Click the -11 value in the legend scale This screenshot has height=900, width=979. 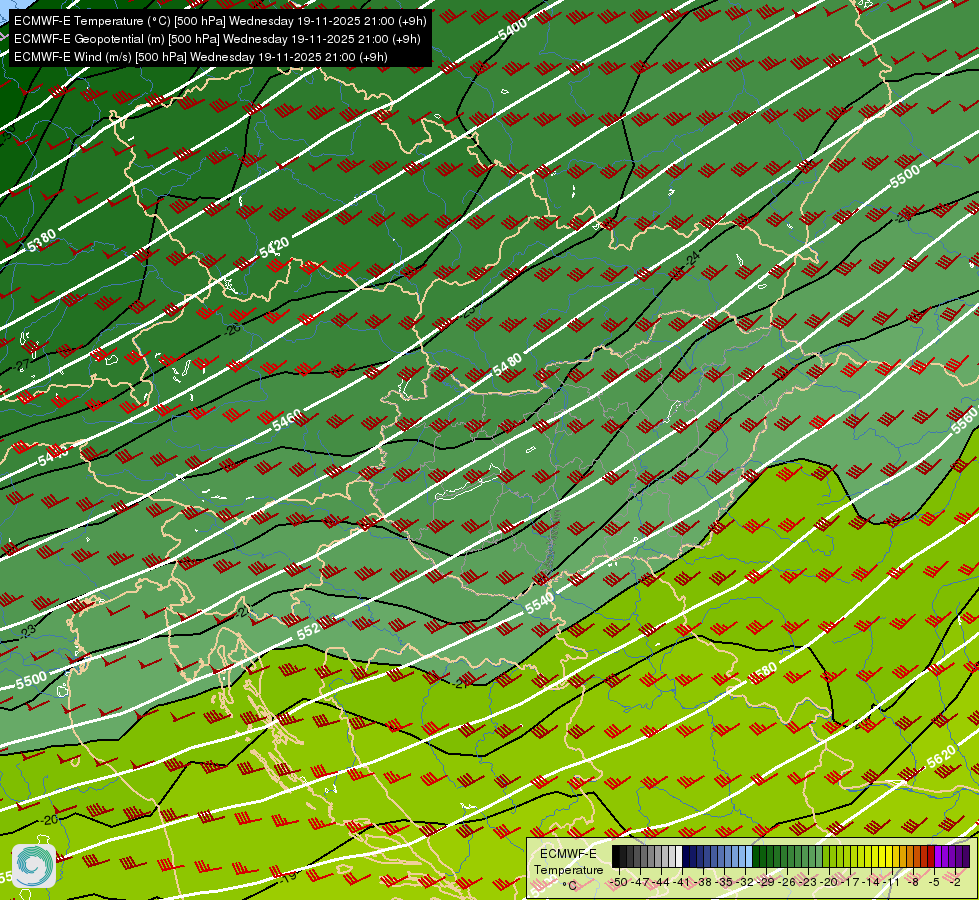(x=891, y=882)
